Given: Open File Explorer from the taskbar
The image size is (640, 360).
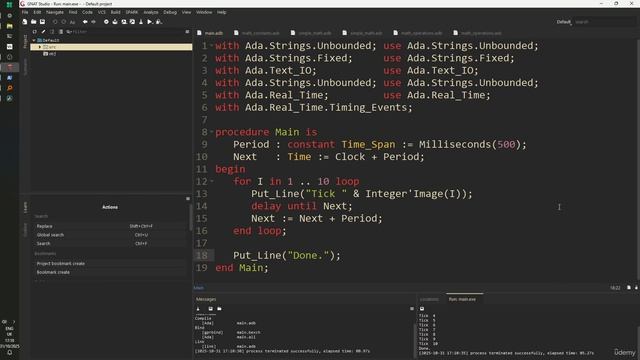Looking at the screenshot, I should (x=9, y=26).
